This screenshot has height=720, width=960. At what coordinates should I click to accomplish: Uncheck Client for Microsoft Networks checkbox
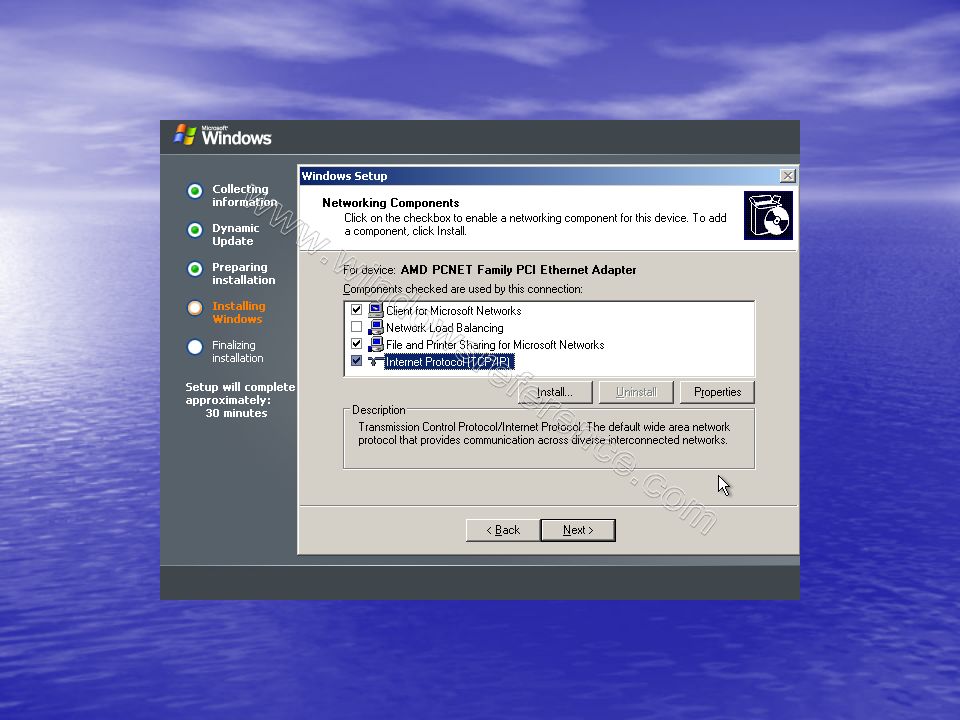pyautogui.click(x=356, y=310)
